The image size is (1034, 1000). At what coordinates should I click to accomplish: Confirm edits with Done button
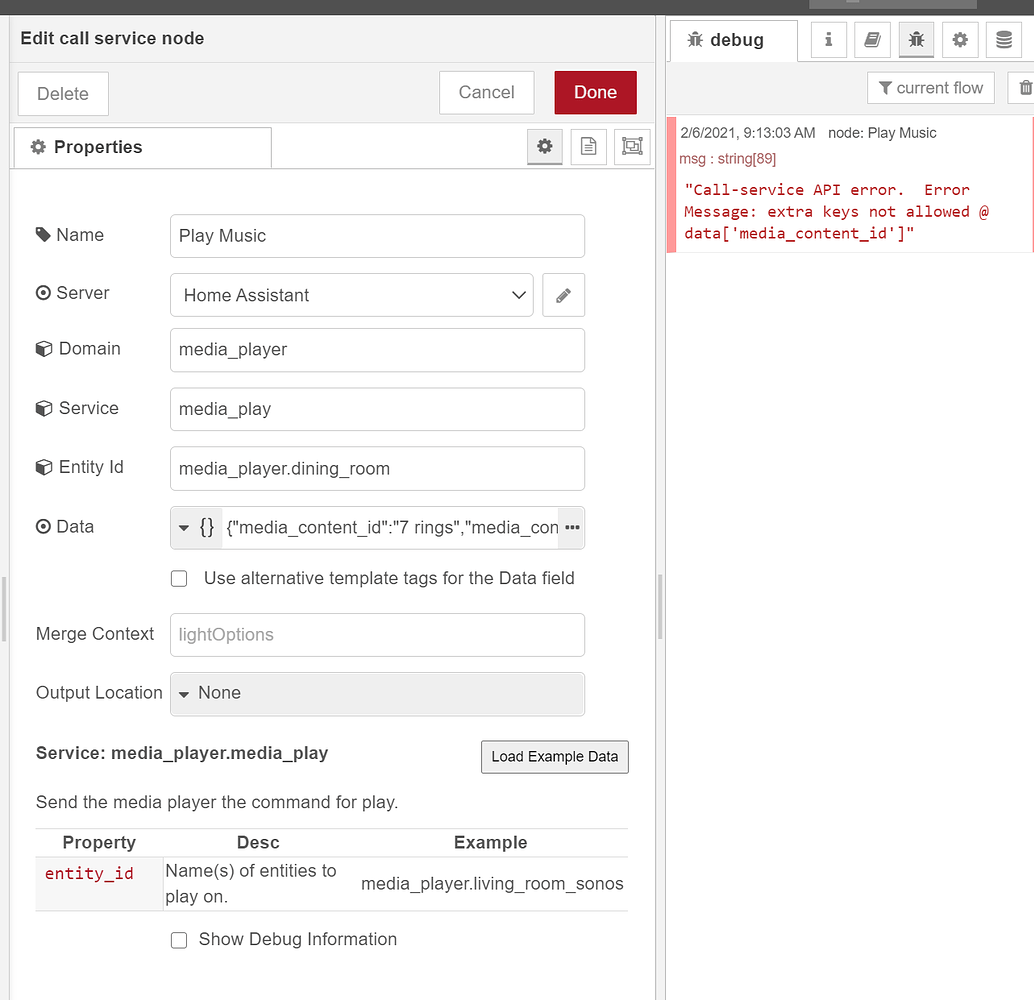pos(595,92)
